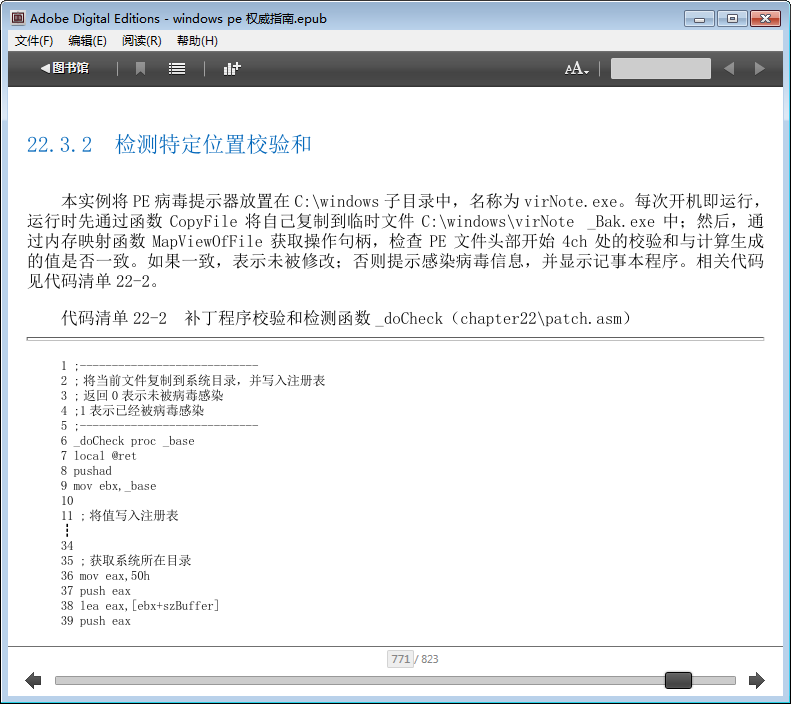Open the 阅读(R) menu
This screenshot has width=791, height=704.
click(142, 41)
